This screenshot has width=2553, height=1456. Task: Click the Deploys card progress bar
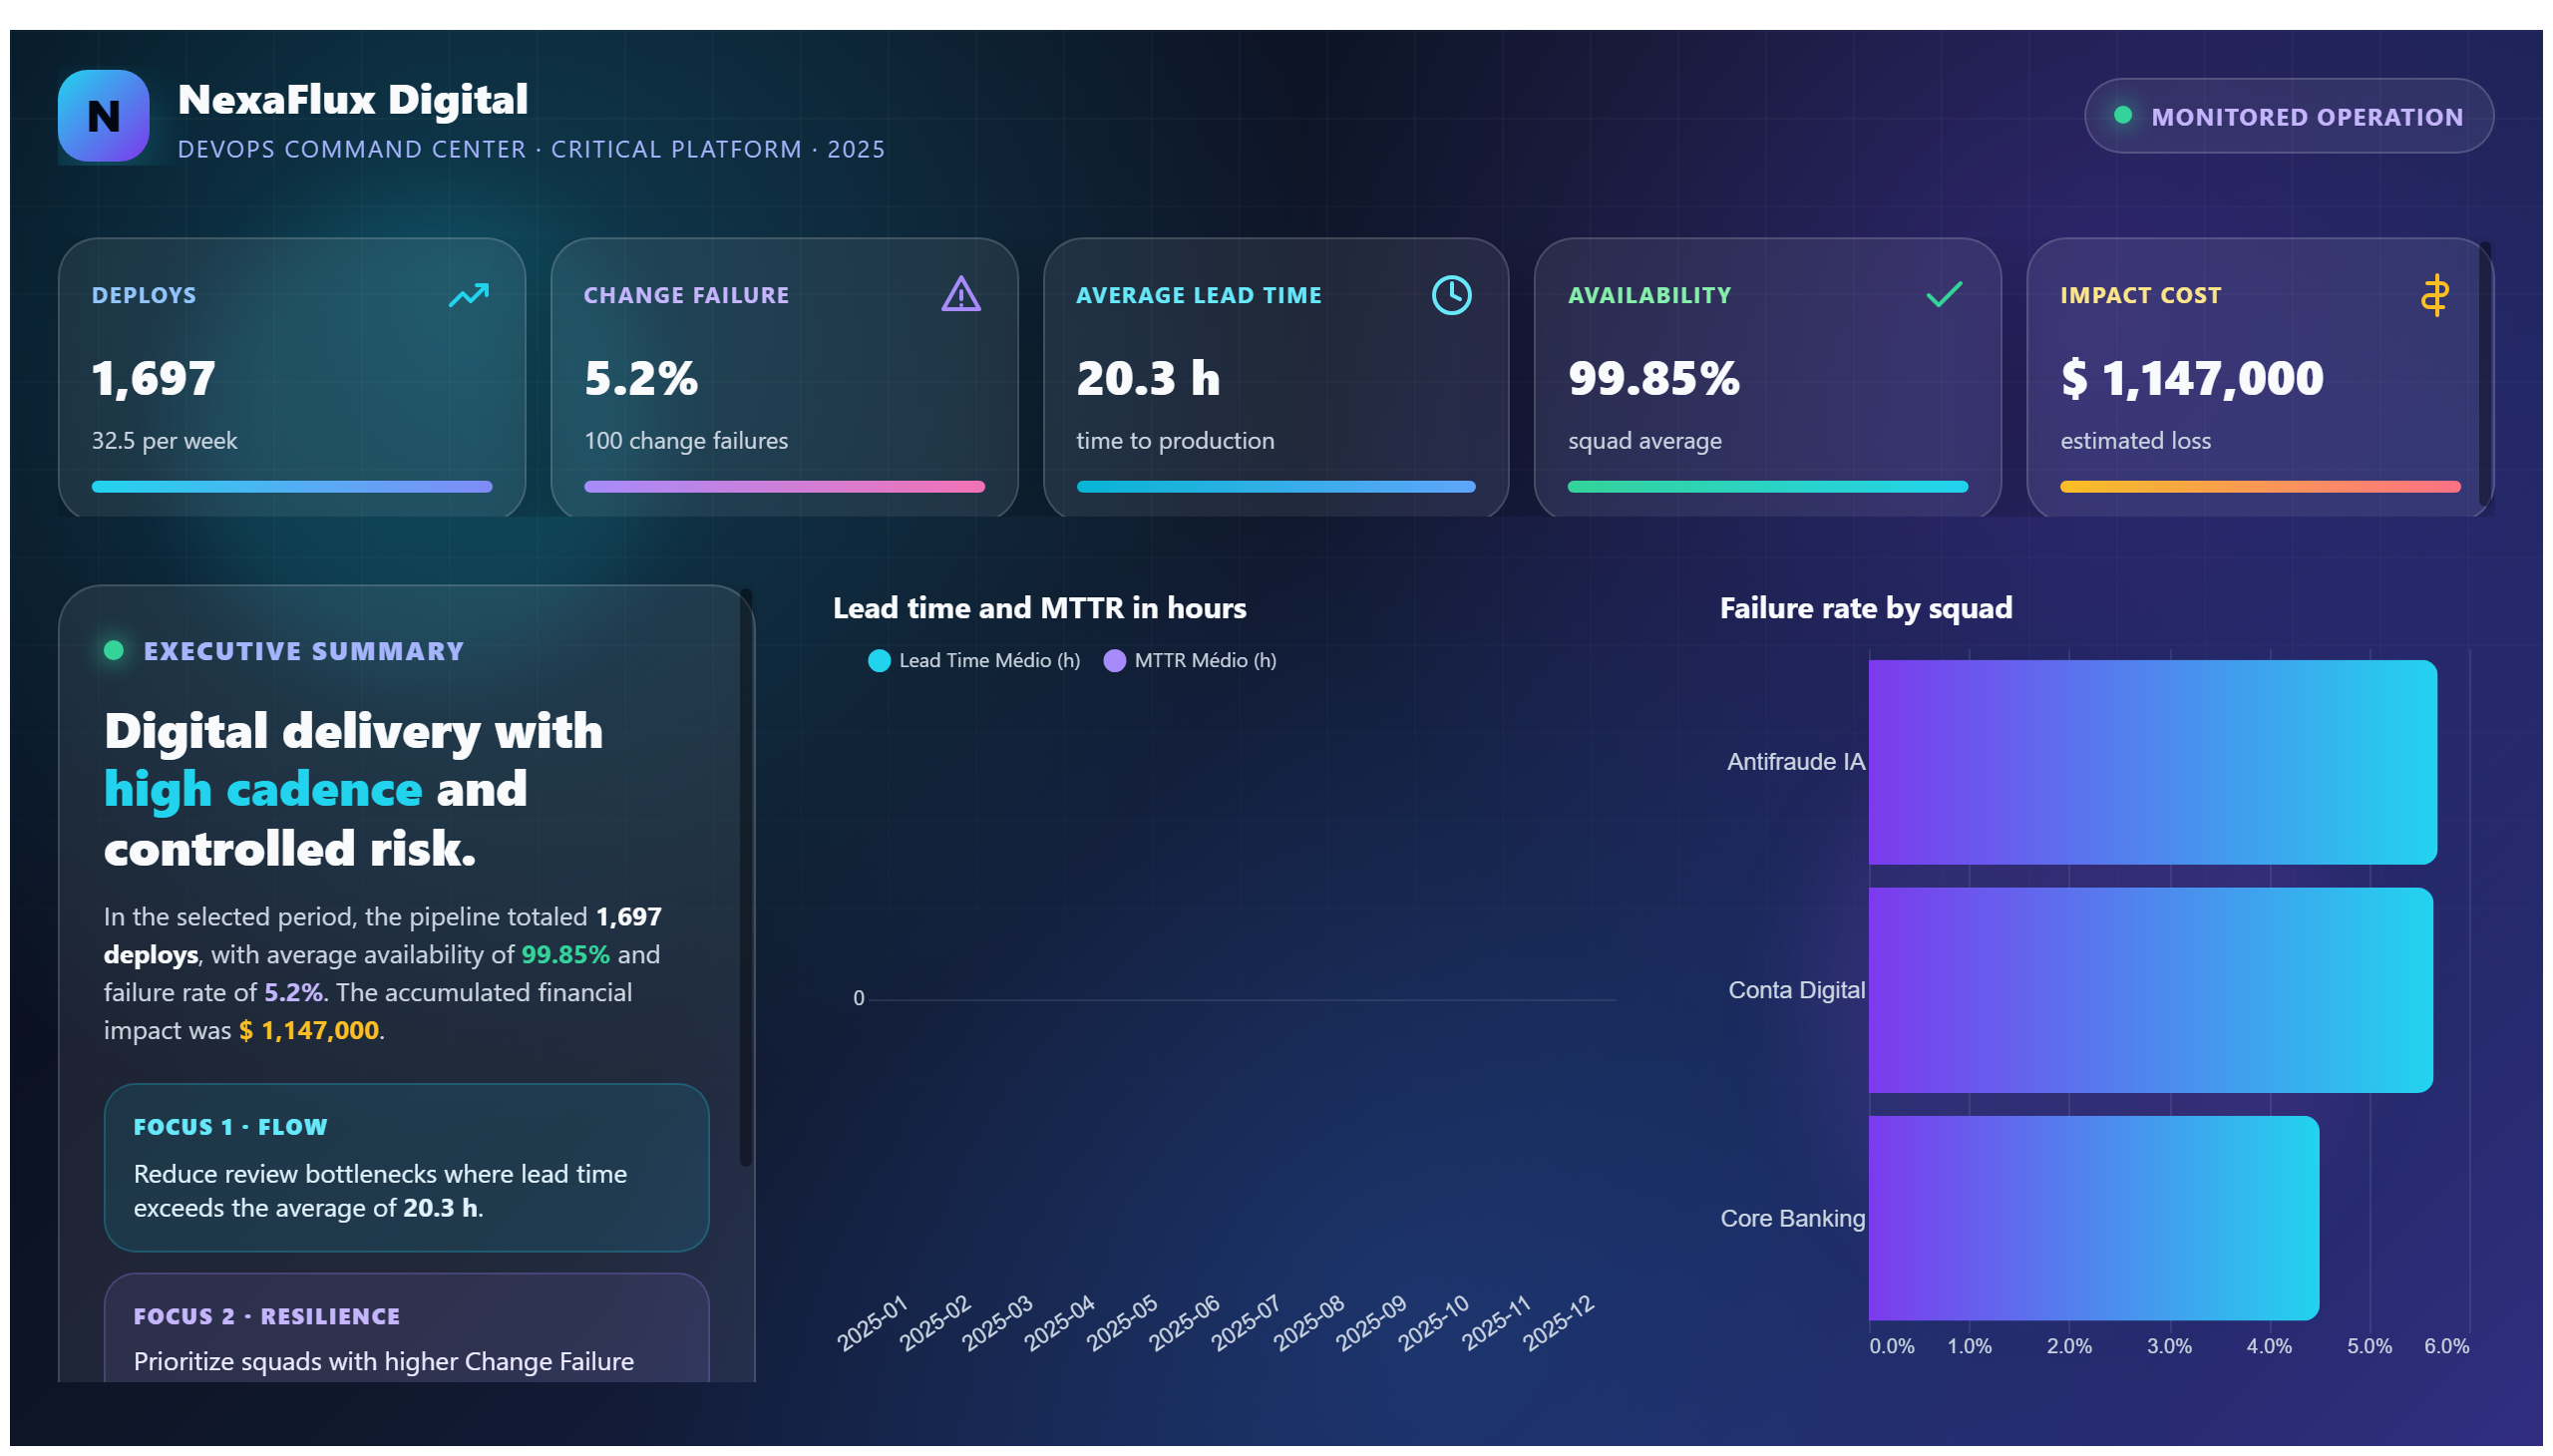292,487
